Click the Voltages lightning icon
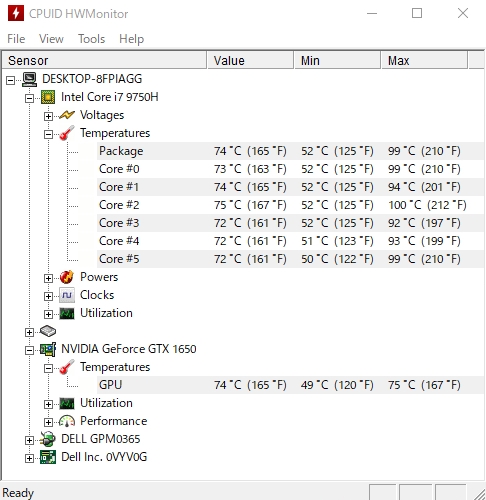The image size is (486, 500). [67, 115]
